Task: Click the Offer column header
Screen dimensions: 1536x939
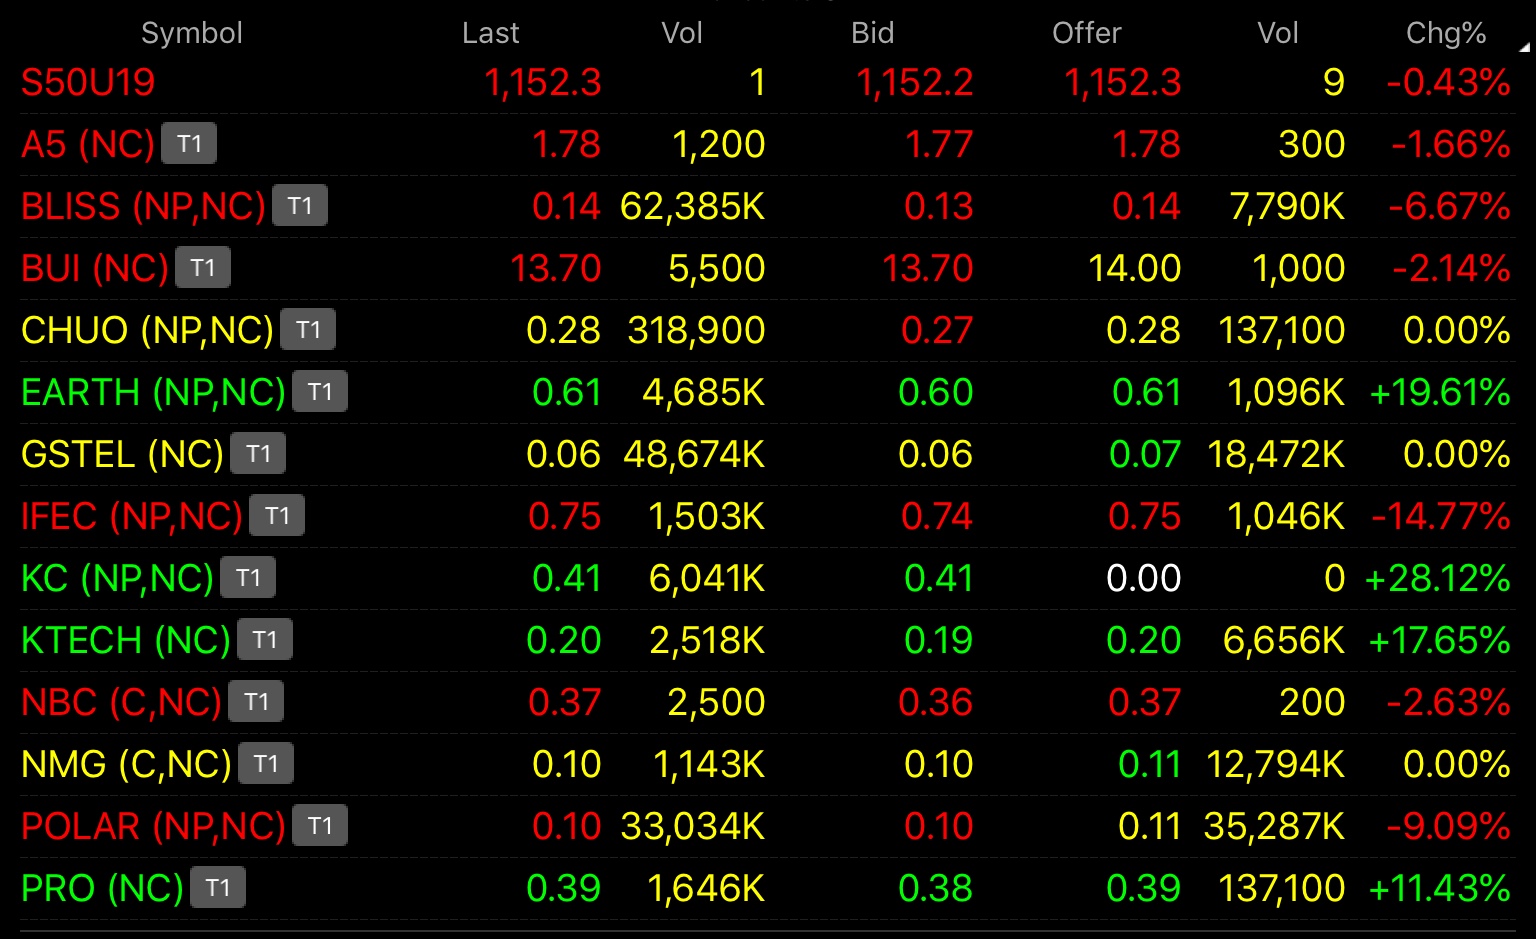Action: point(1086,33)
